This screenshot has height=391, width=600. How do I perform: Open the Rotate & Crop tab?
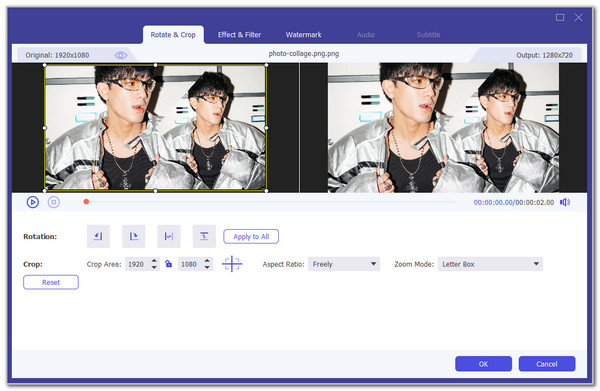coord(173,35)
